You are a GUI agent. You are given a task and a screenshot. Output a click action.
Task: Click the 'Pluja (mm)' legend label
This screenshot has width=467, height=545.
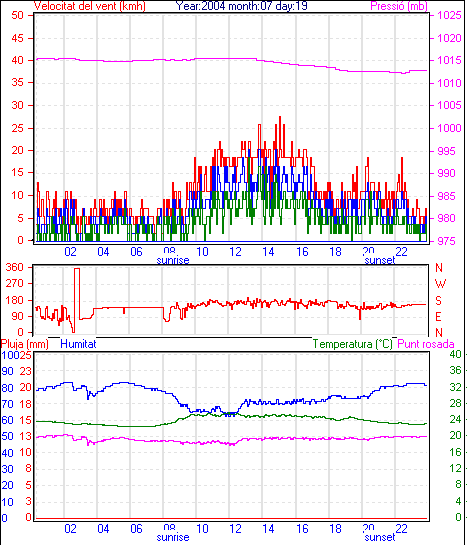24,344
